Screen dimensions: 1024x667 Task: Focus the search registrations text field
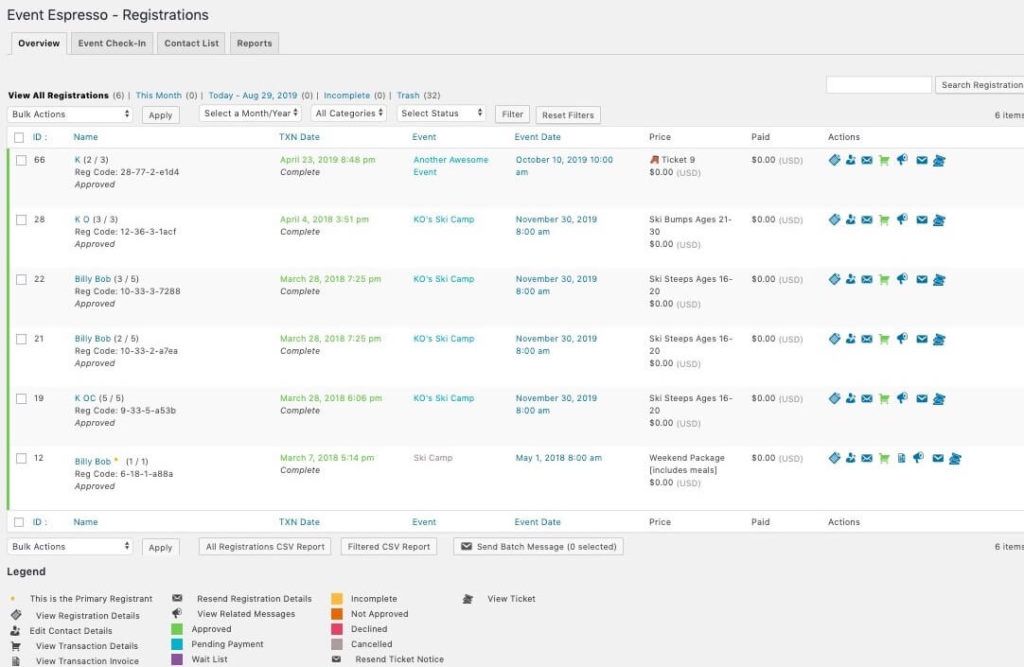pos(878,85)
